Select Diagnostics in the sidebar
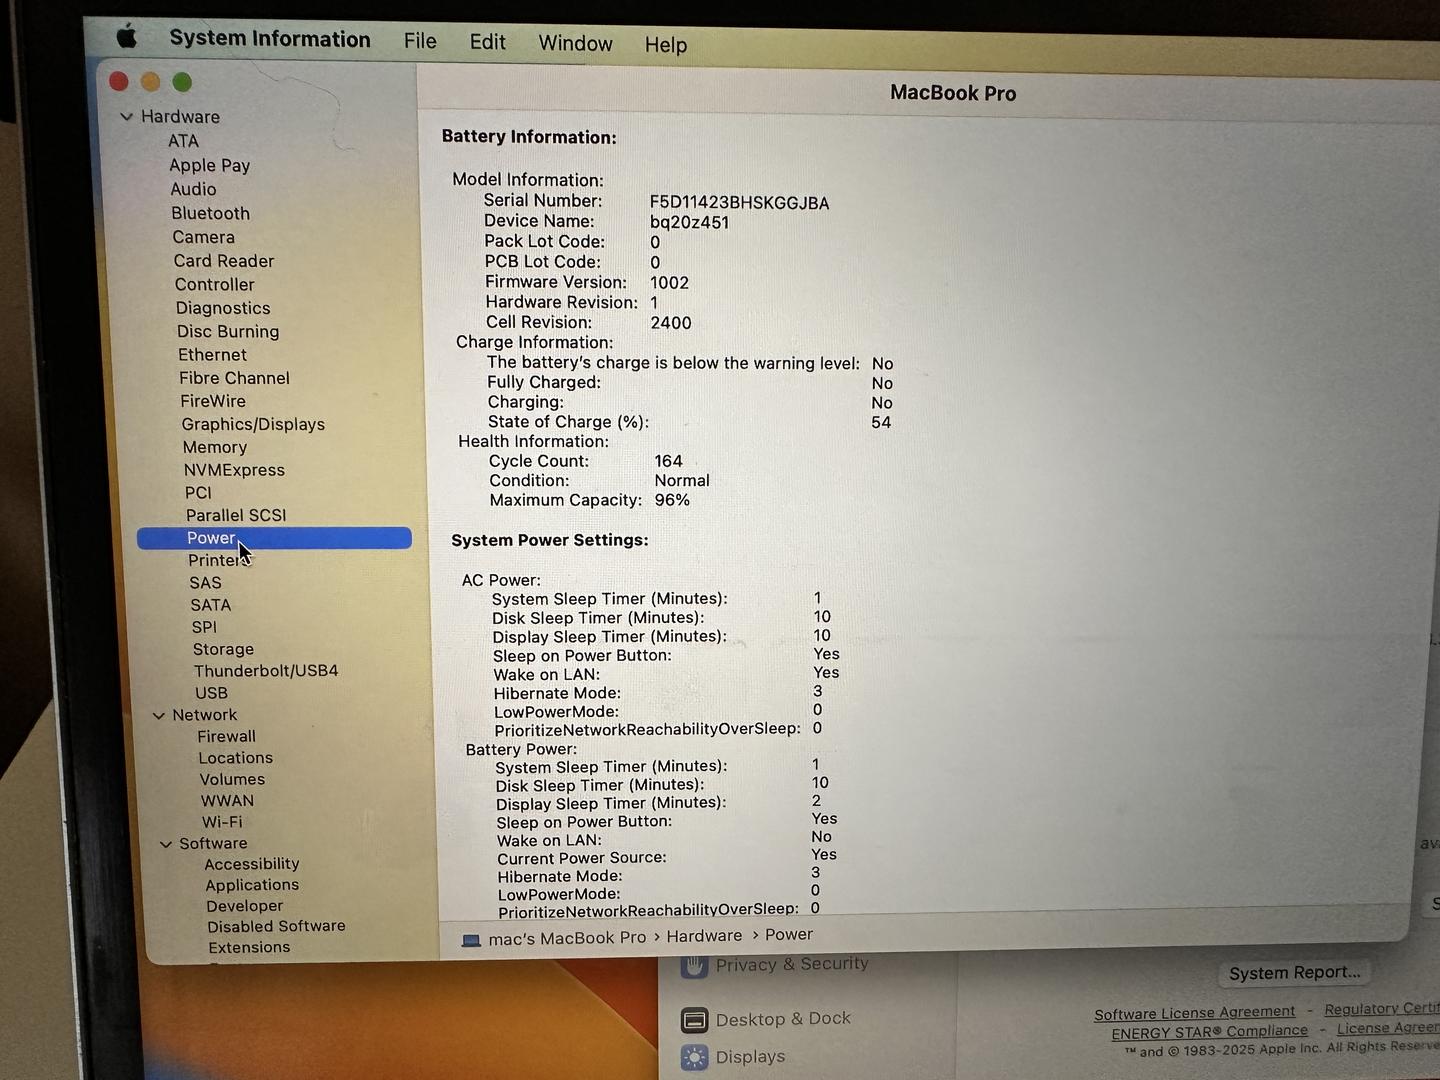Image resolution: width=1440 pixels, height=1080 pixels. click(222, 308)
